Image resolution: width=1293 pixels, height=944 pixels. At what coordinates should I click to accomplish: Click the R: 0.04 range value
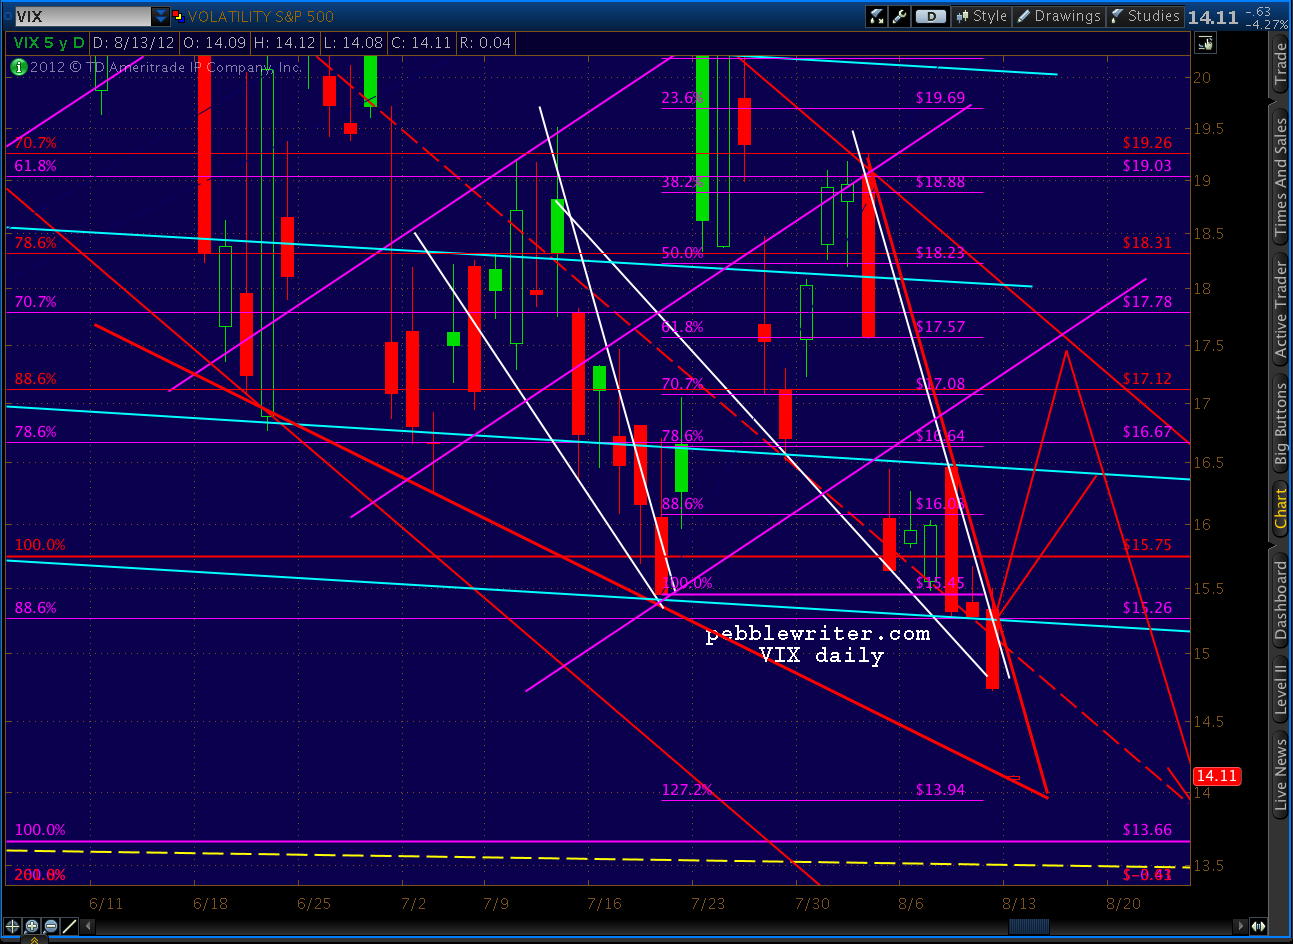pos(485,42)
